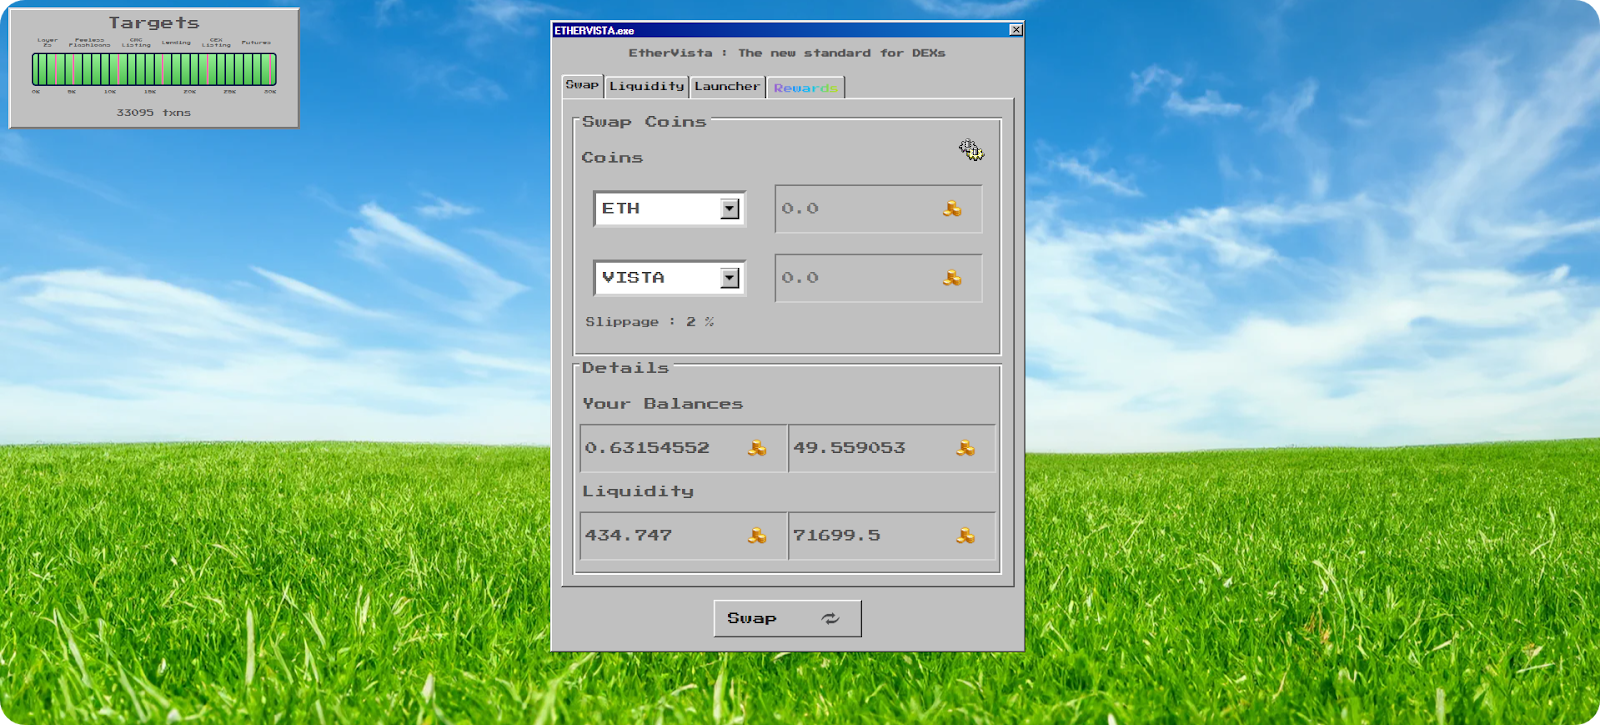The image size is (1600, 725).
Task: Select the Swap tab
Action: pyautogui.click(x=582, y=86)
